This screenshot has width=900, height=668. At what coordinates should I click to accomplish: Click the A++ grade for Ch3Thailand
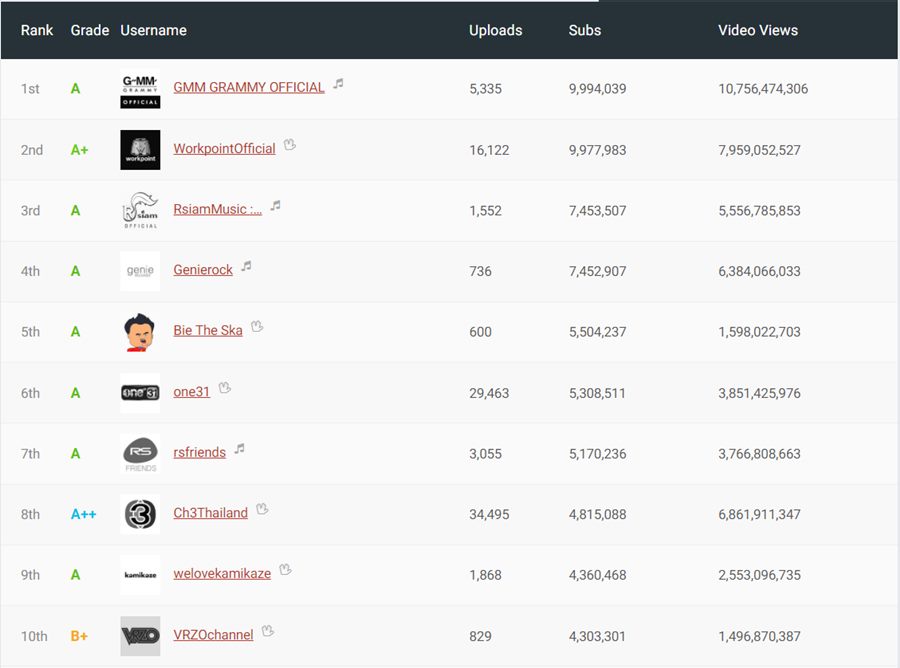(x=83, y=514)
